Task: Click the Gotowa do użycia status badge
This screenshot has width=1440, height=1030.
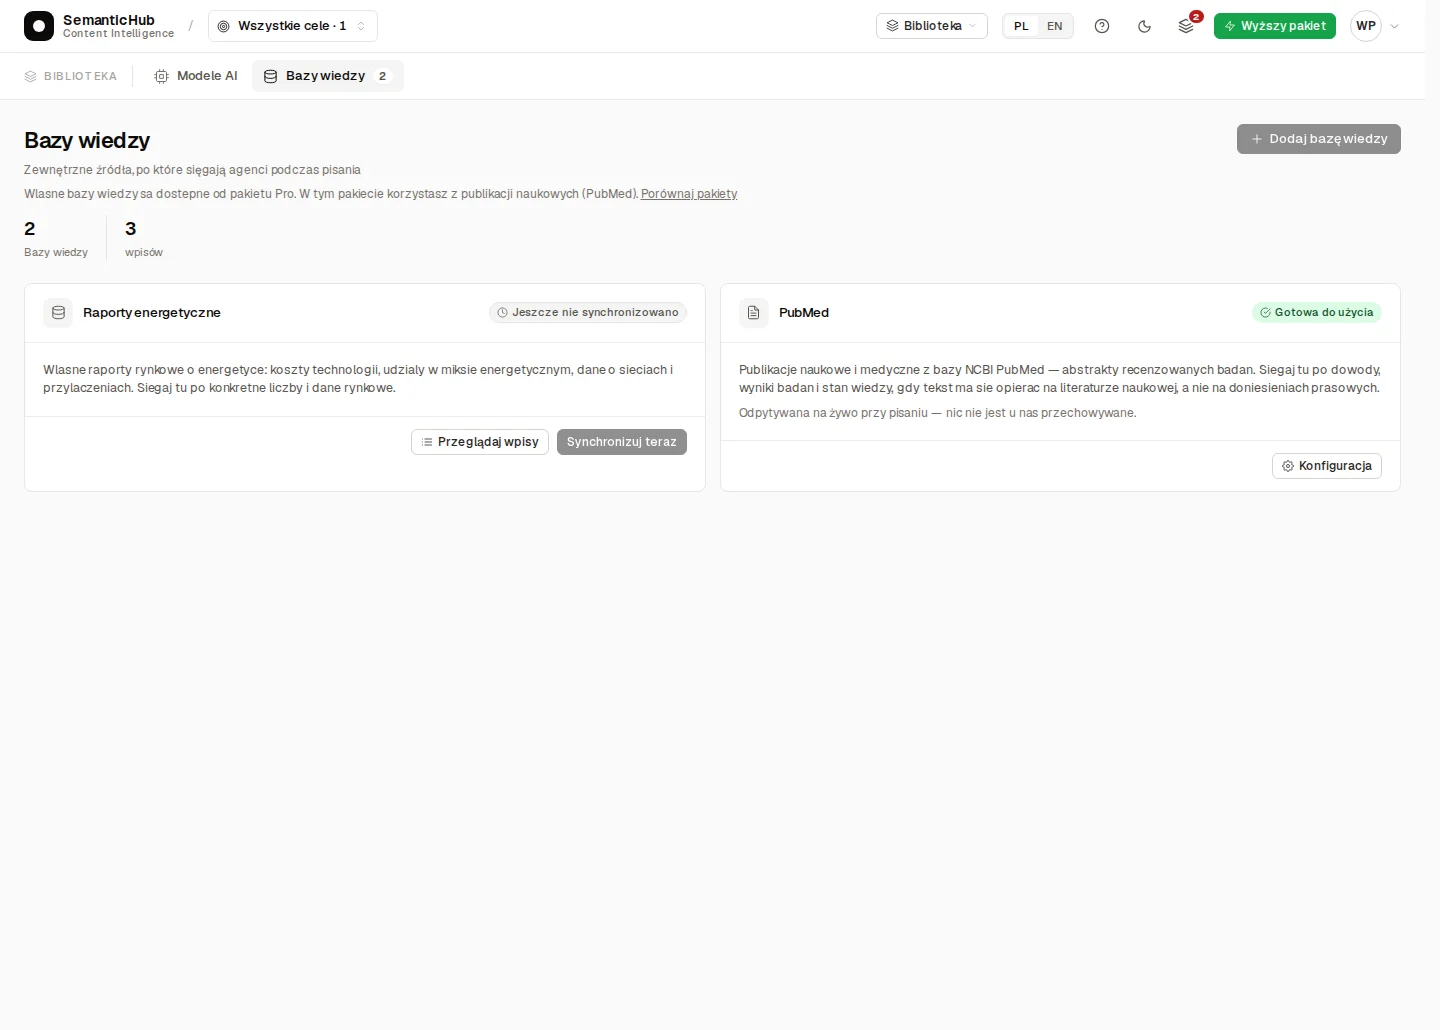Action: point(1317,313)
